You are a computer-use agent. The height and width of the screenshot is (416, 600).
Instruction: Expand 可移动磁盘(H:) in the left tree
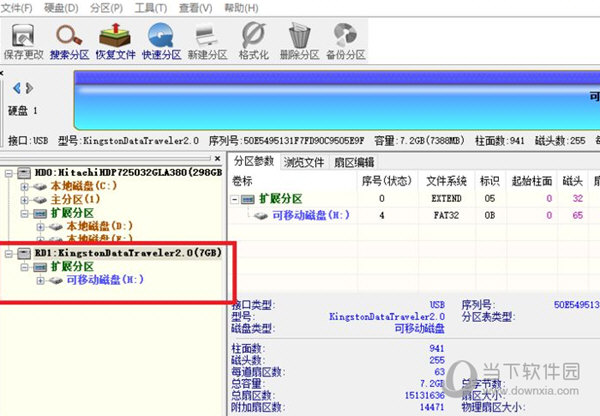click(x=41, y=280)
